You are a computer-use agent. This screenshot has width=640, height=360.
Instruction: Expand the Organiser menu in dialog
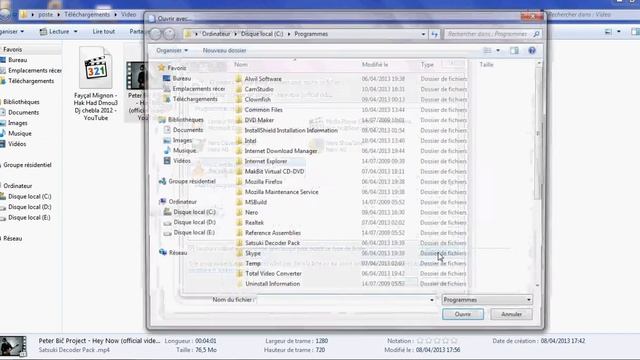click(172, 51)
